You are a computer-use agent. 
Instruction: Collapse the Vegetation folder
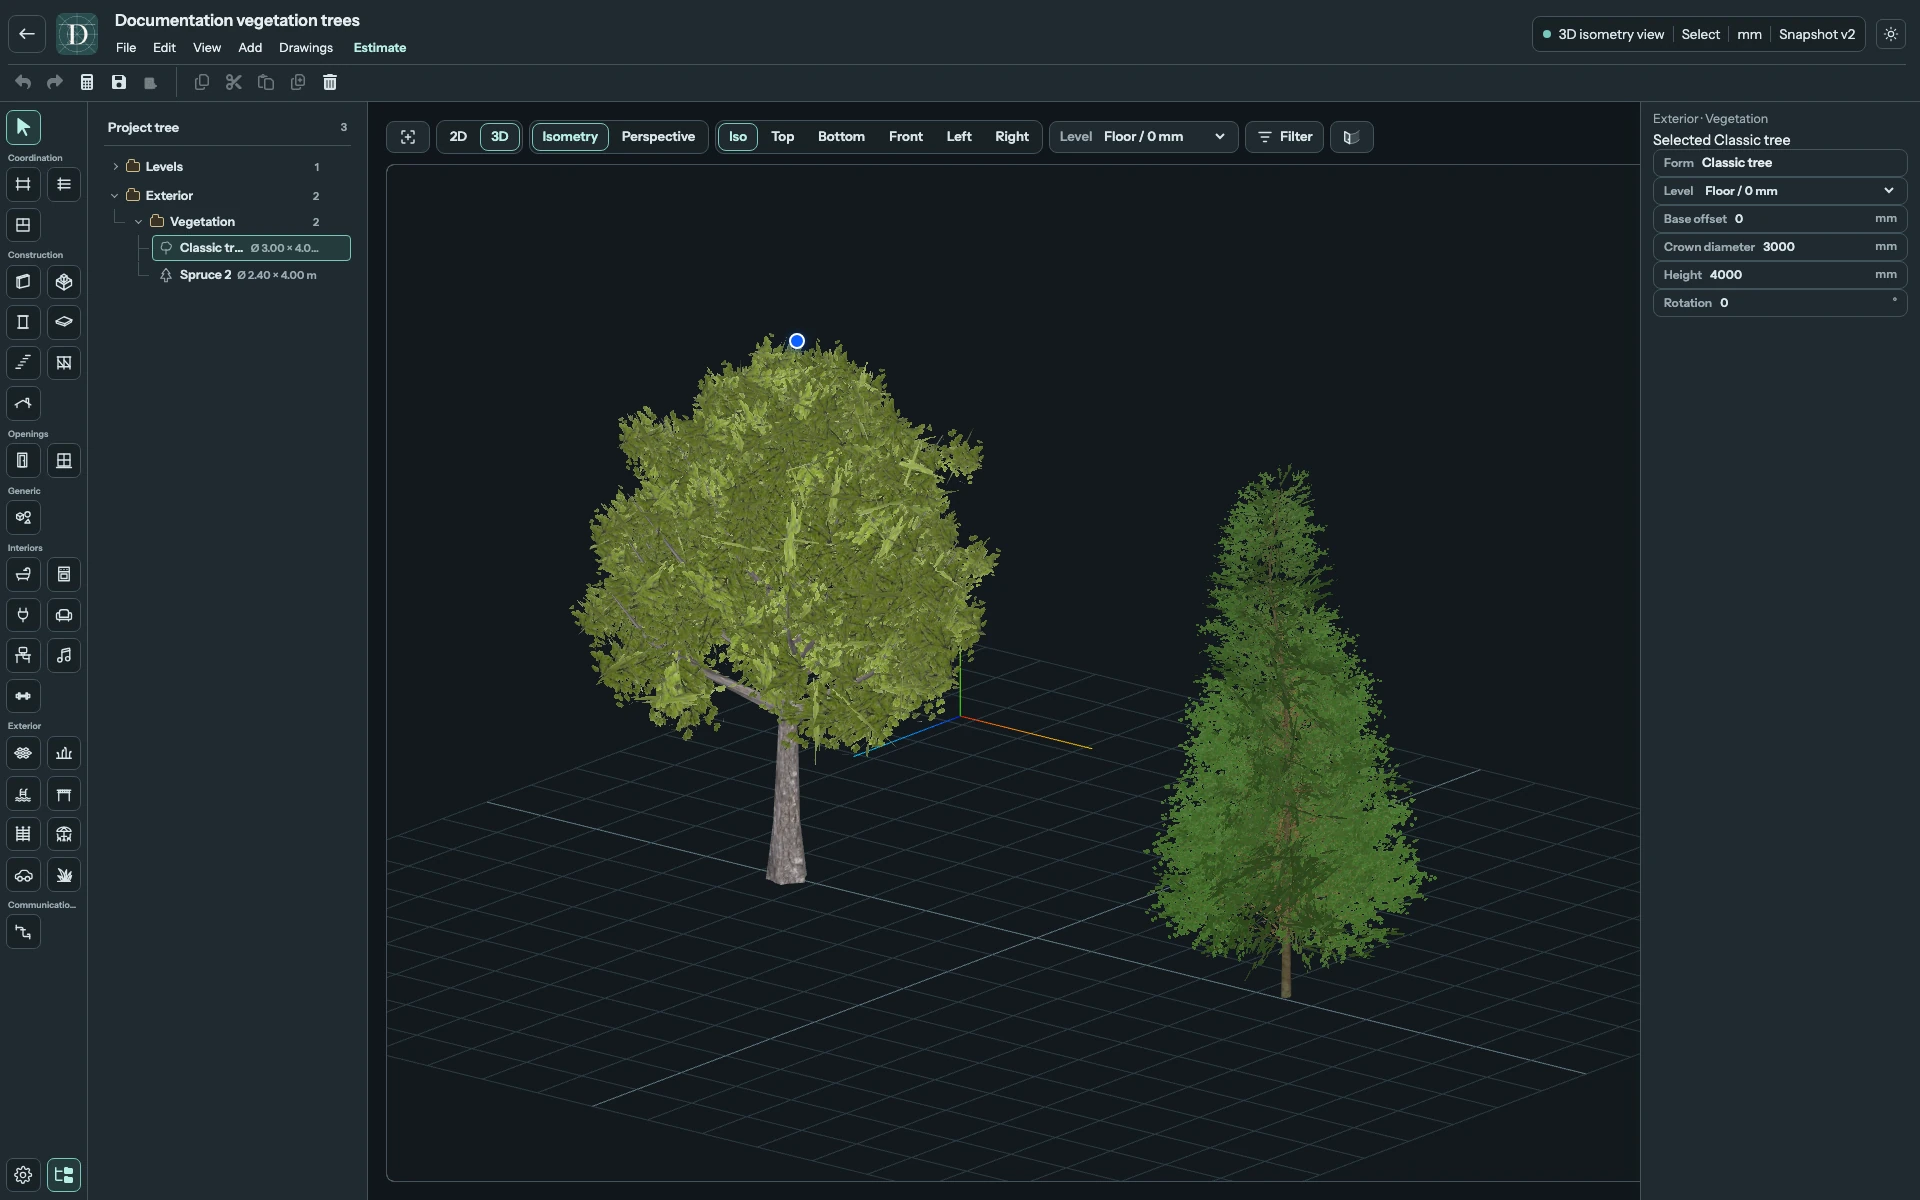click(x=139, y=222)
